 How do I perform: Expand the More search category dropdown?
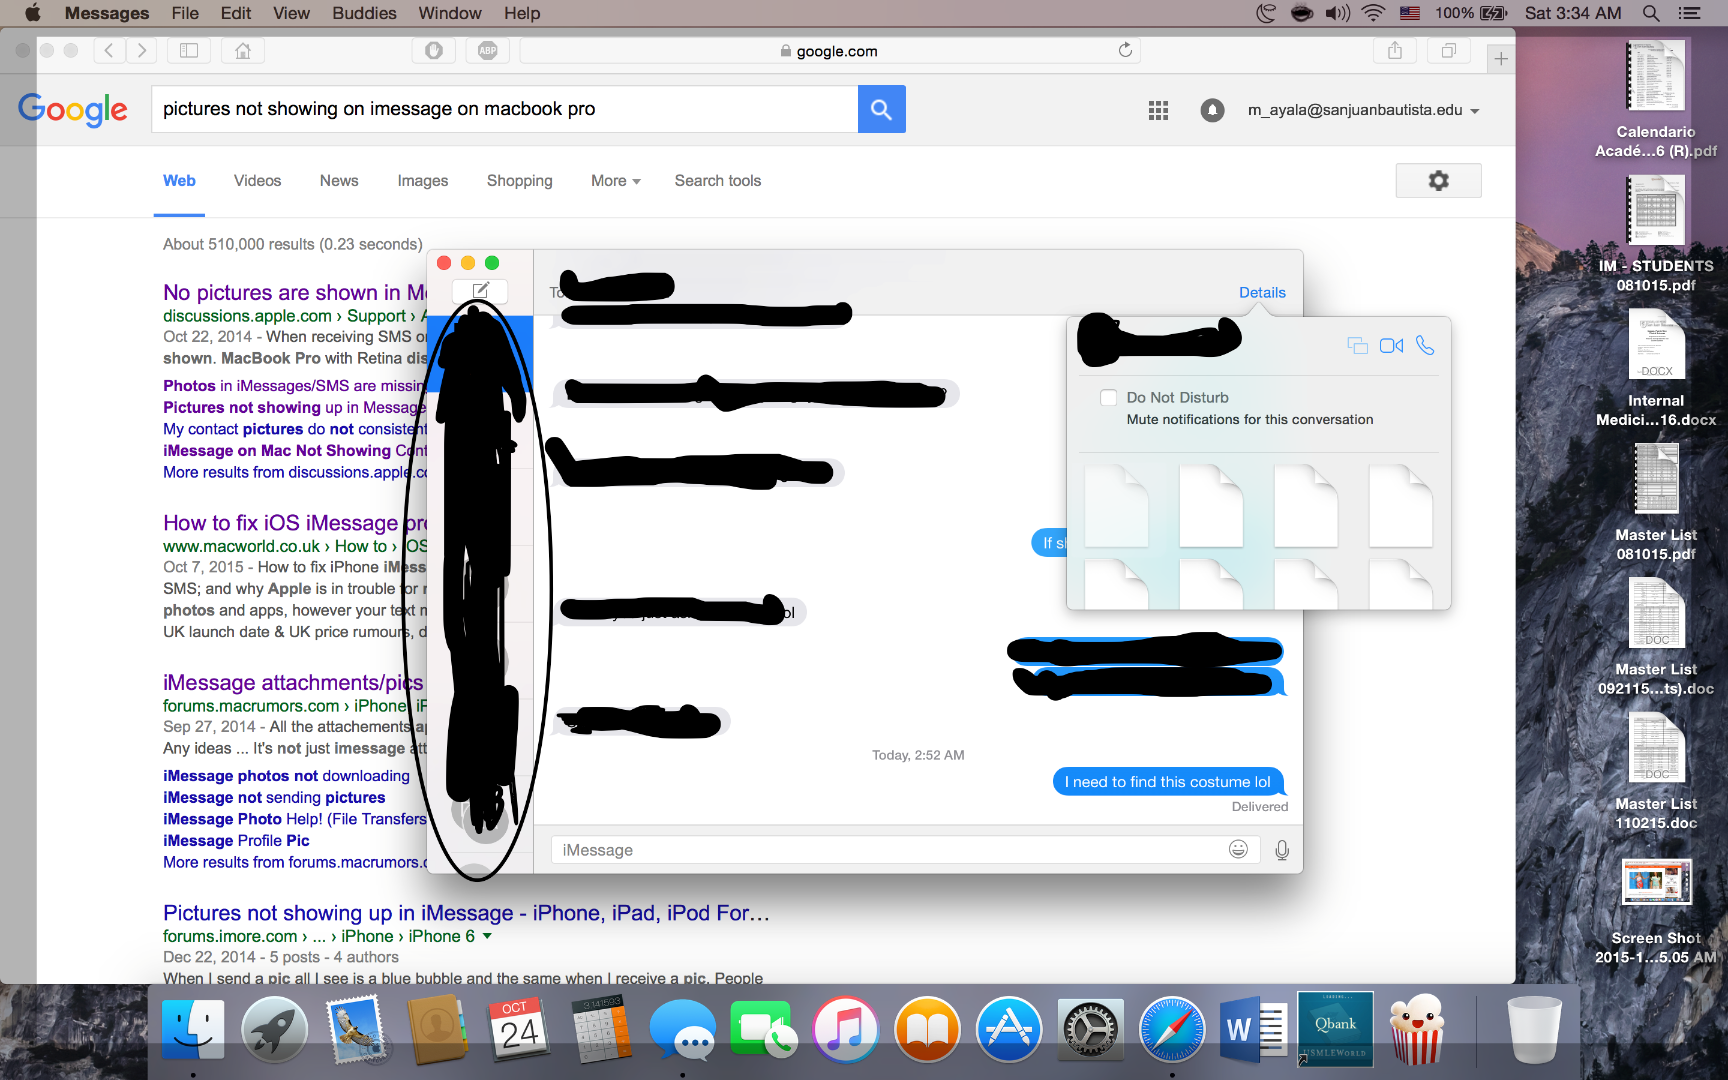click(x=616, y=181)
